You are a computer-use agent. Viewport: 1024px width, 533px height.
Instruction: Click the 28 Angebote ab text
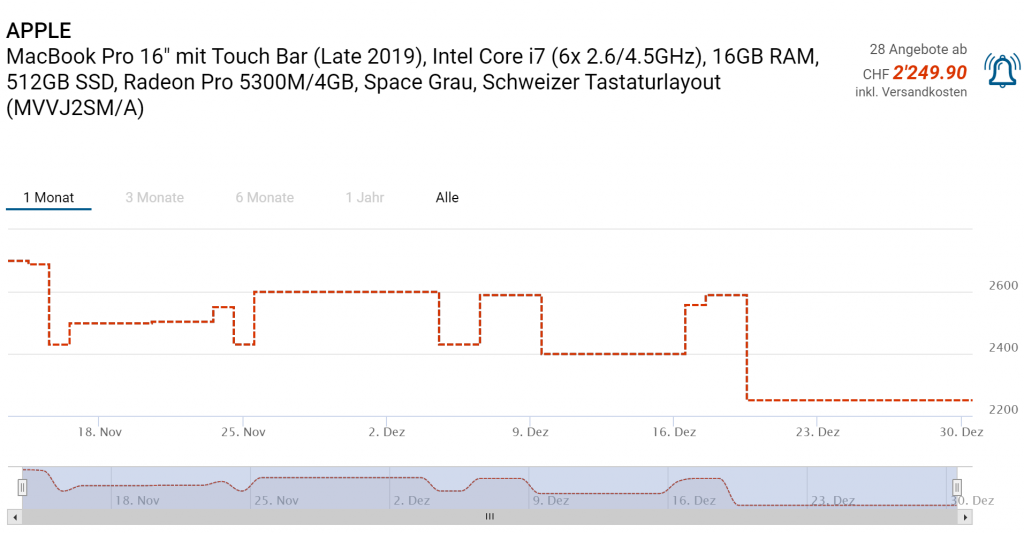918,49
